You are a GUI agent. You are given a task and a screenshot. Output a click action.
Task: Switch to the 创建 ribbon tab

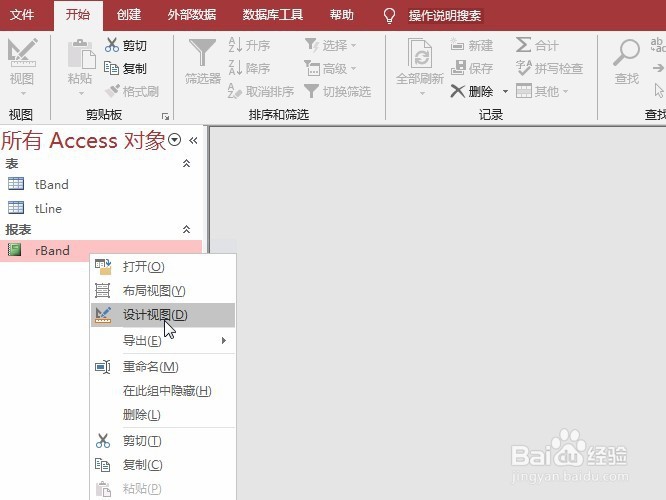(129, 15)
